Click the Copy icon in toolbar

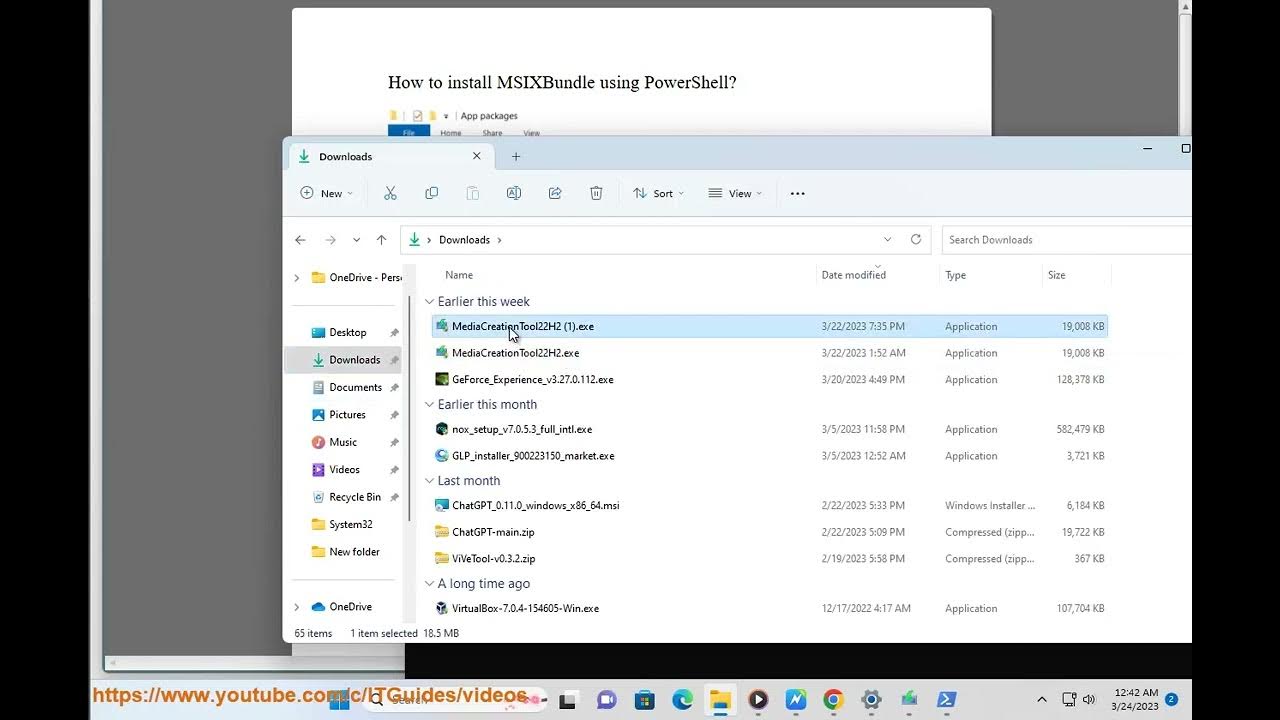[x=431, y=193]
